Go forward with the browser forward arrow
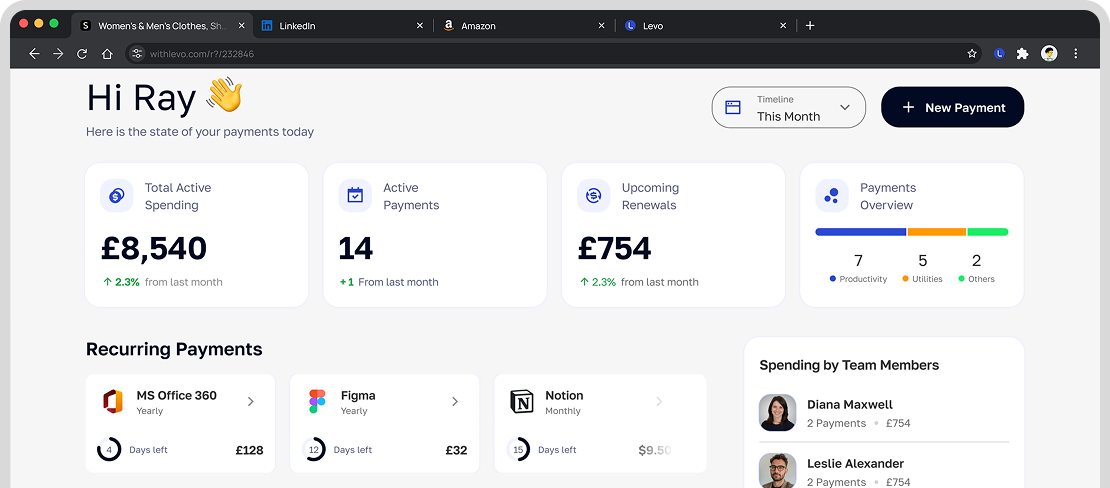The image size is (1110, 488). coord(58,53)
